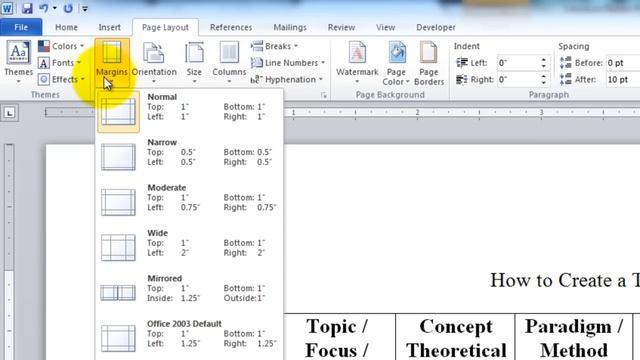Click the Redo icon
The image size is (640, 360).
(68, 8)
